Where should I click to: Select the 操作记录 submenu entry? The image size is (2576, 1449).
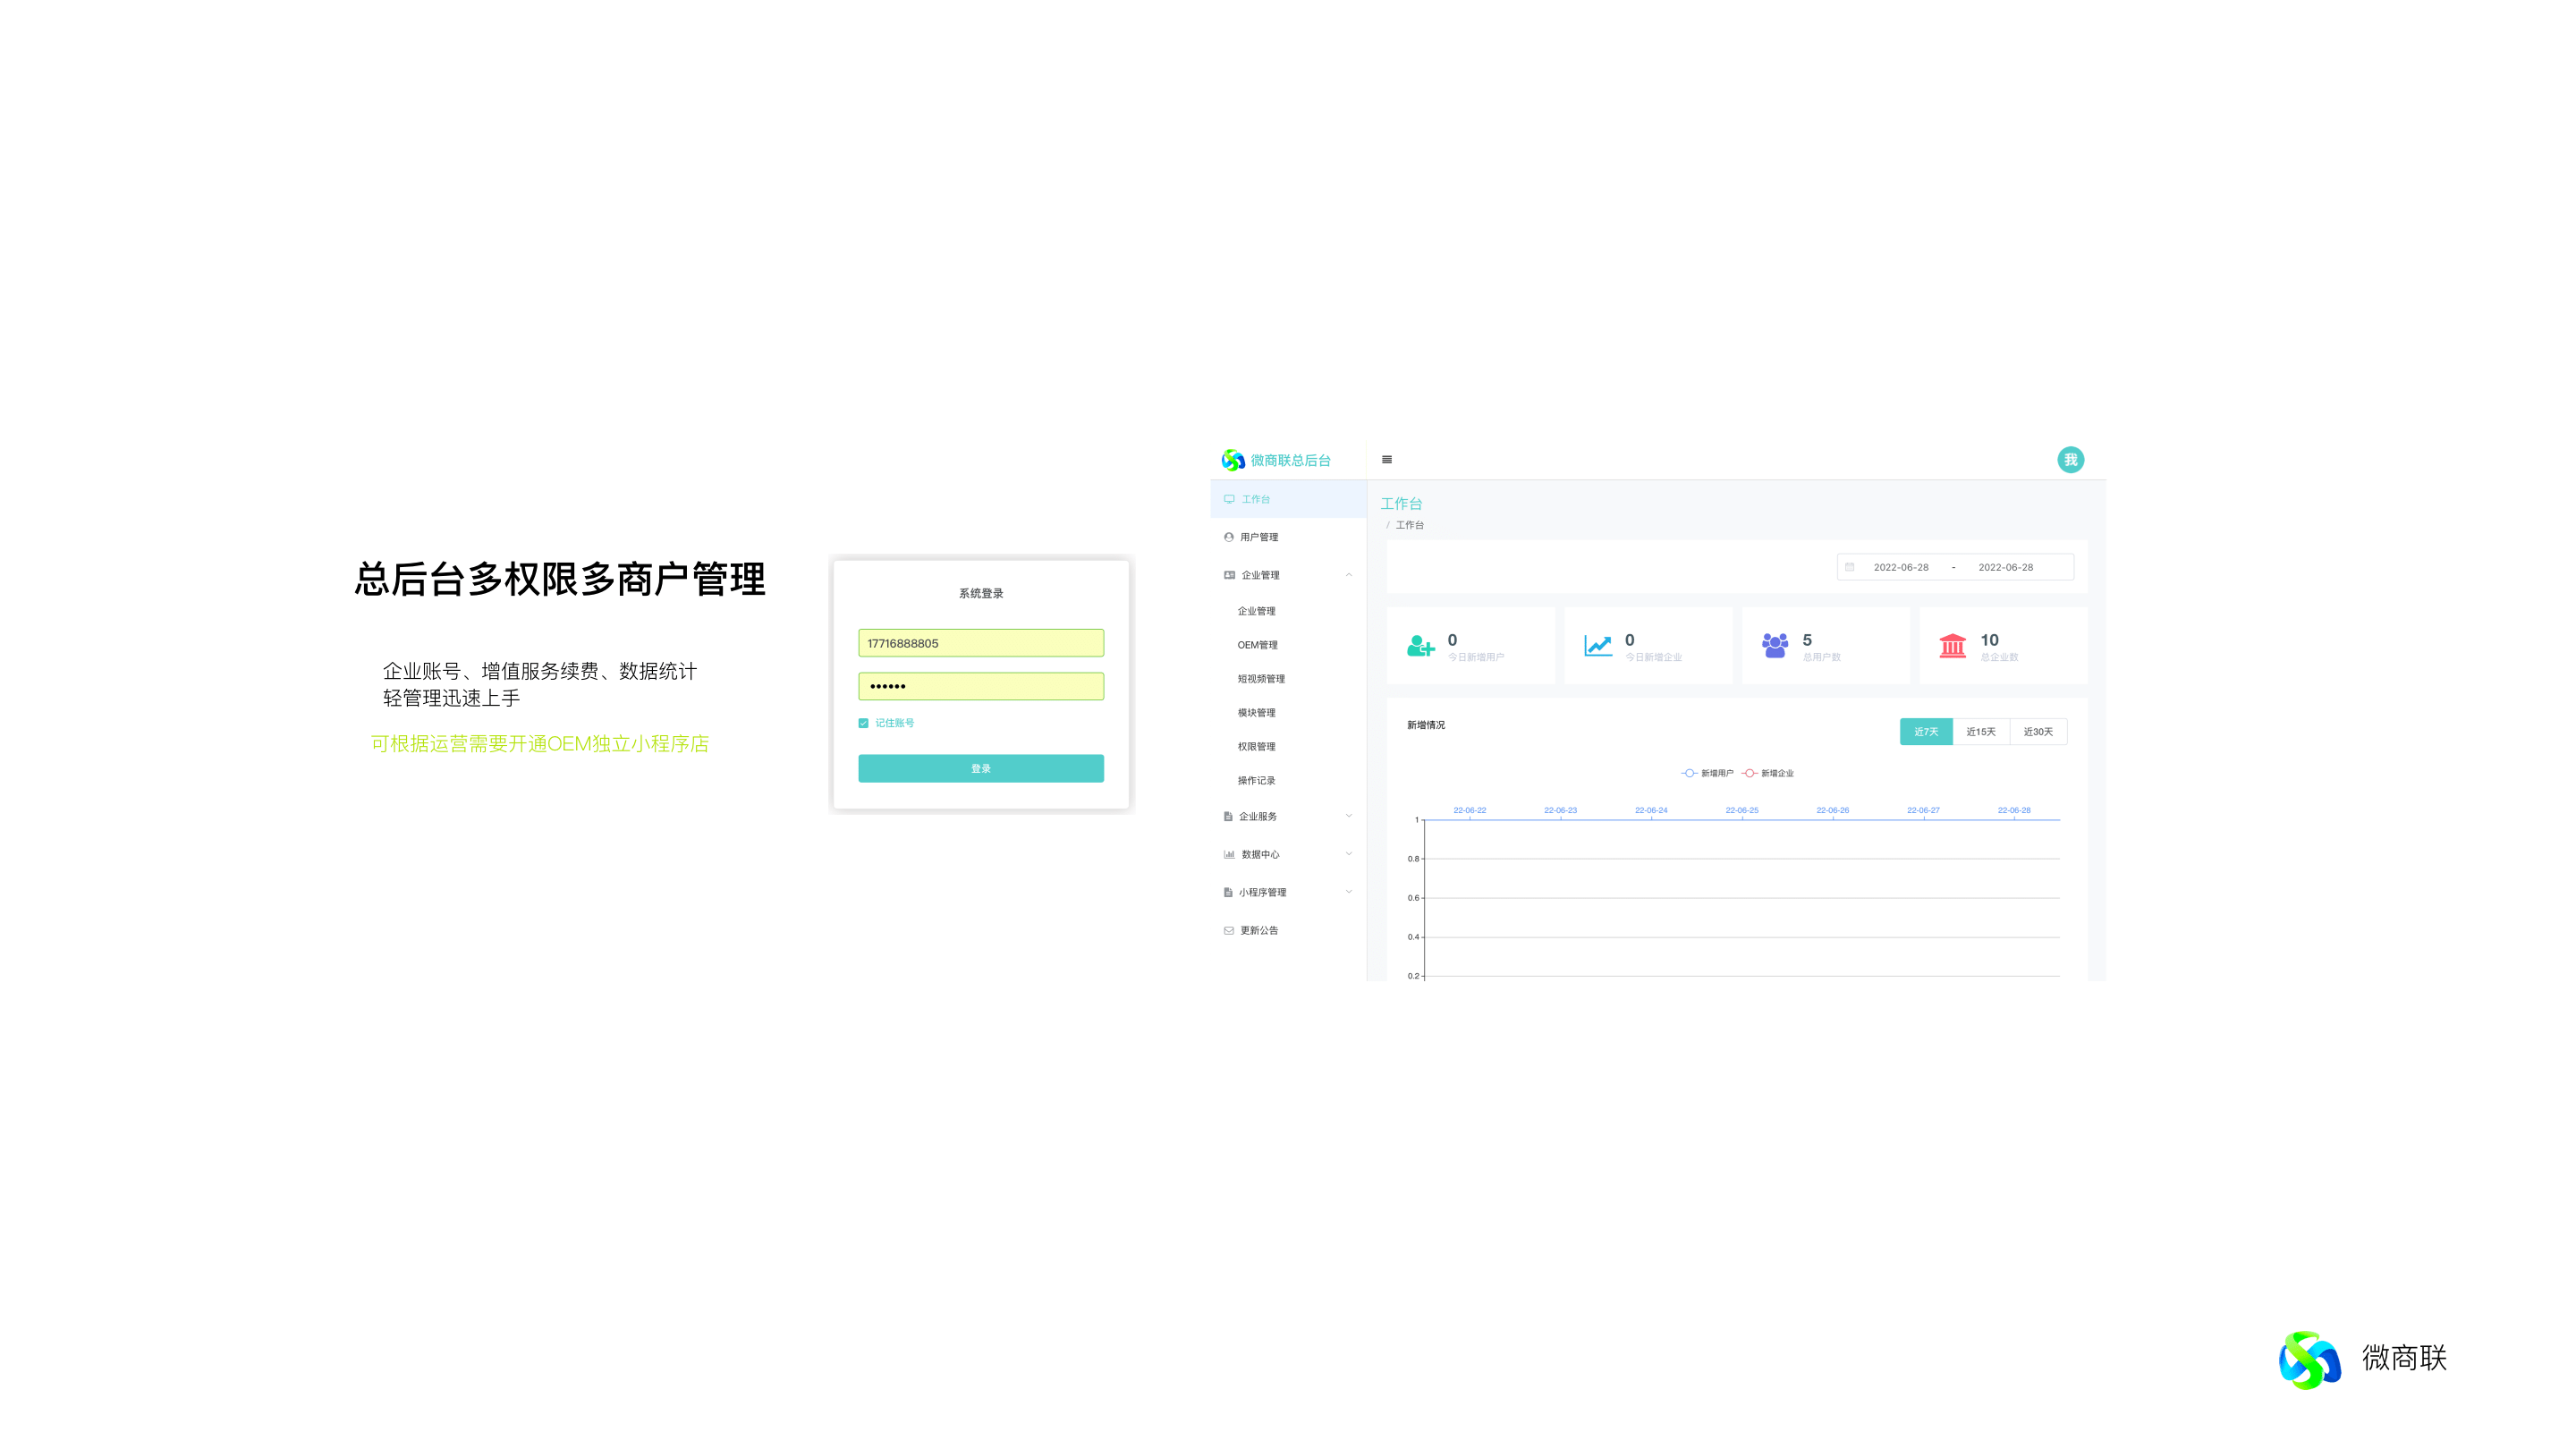[x=1257, y=781]
